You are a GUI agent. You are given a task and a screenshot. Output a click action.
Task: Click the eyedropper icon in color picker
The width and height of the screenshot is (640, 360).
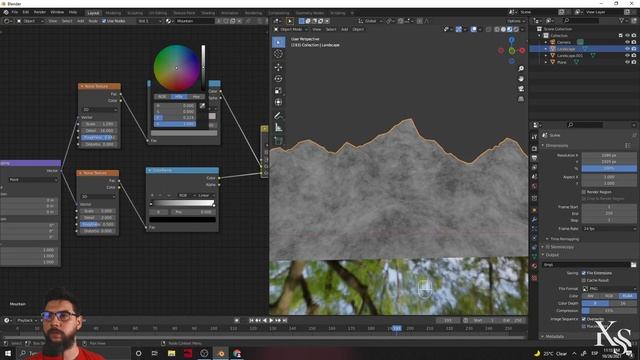pos(202,106)
